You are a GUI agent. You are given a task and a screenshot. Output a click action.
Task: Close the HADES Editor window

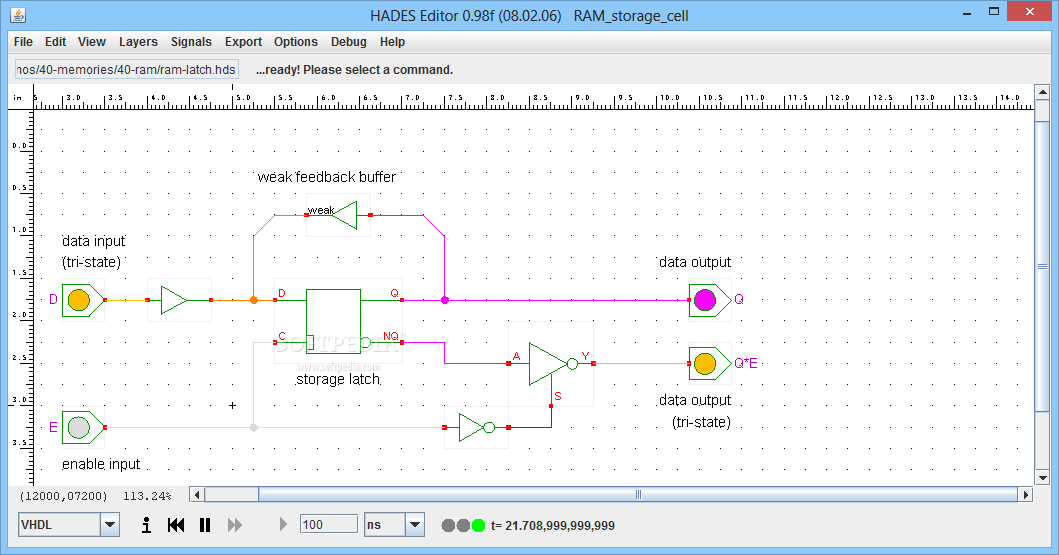[1030, 11]
